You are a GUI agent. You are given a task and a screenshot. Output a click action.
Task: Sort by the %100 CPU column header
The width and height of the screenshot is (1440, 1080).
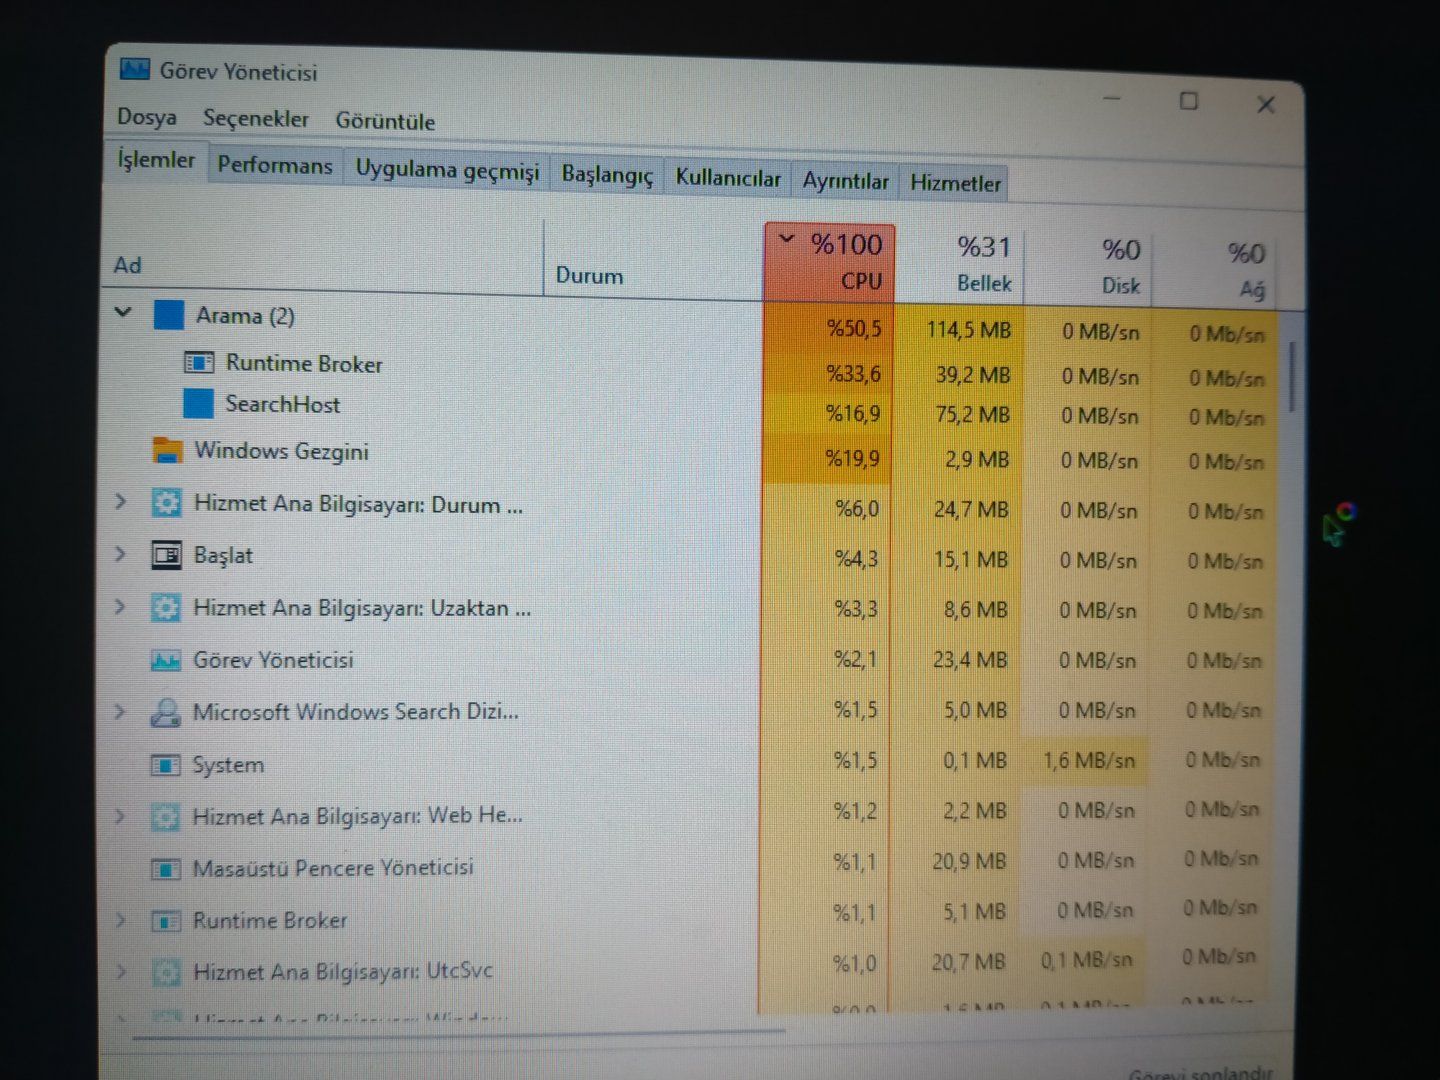830,262
